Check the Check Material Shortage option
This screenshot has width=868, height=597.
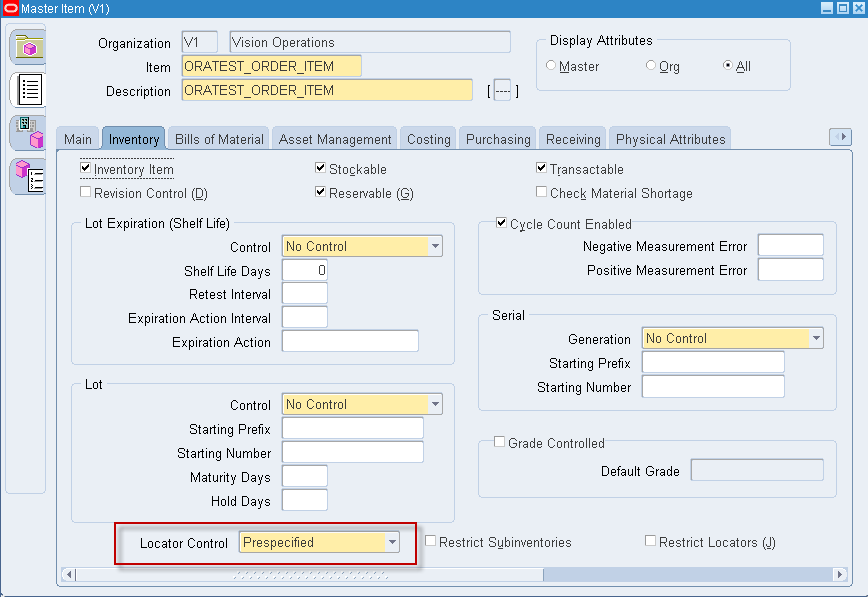(541, 191)
